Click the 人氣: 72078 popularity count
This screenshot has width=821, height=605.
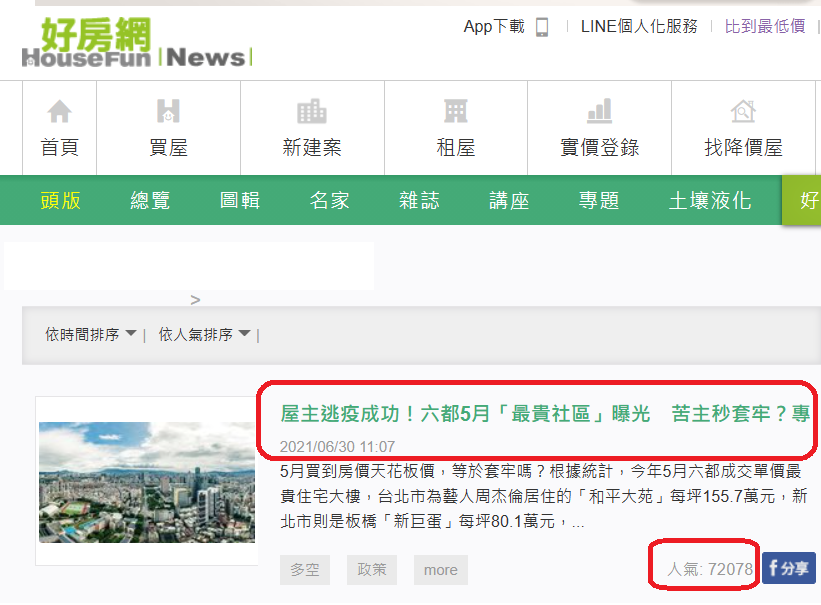pyautogui.click(x=709, y=569)
